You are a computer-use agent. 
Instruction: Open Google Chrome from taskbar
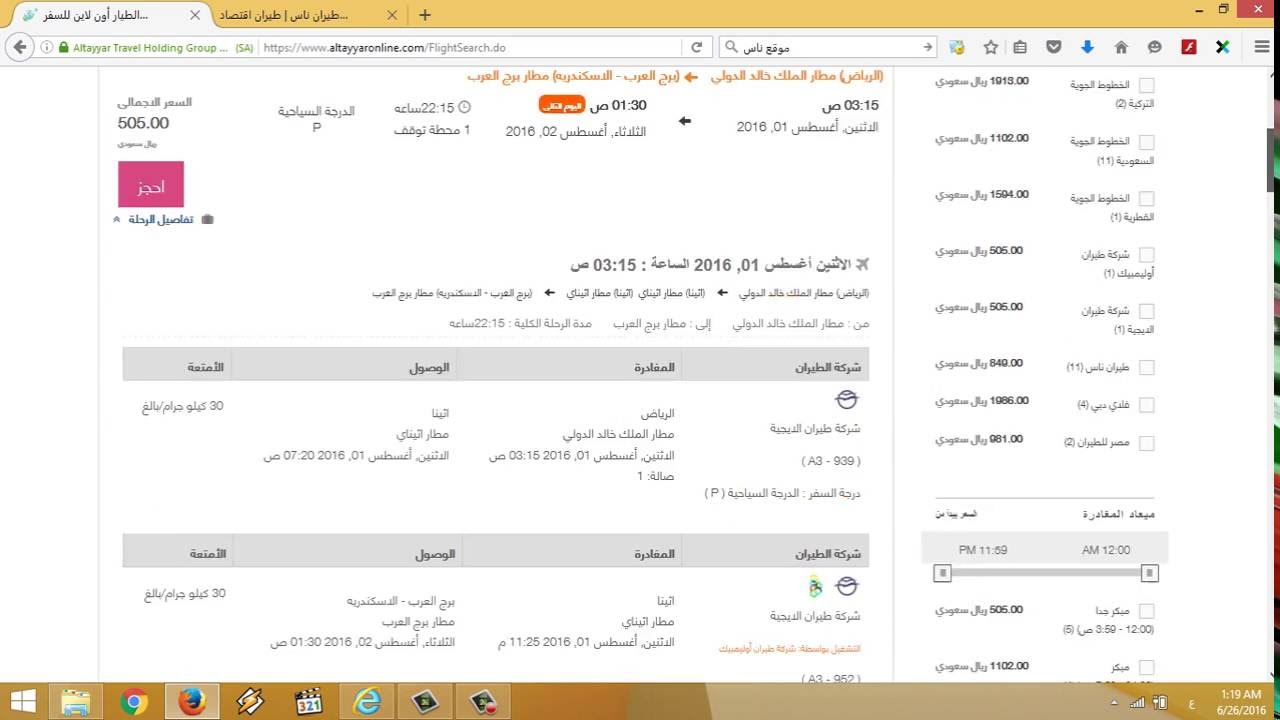click(x=134, y=702)
